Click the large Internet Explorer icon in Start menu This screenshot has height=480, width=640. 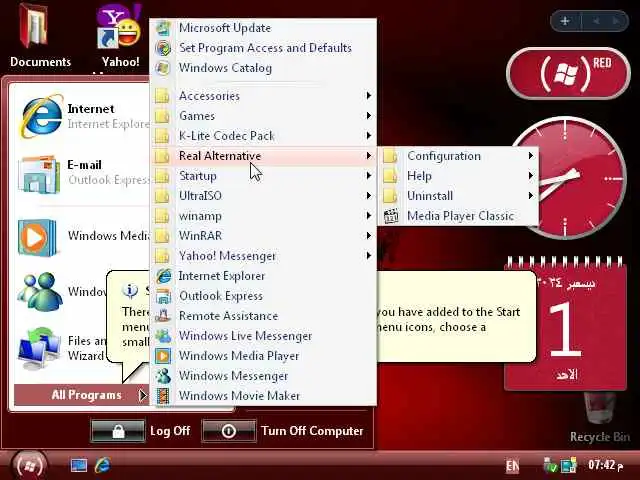(x=41, y=116)
